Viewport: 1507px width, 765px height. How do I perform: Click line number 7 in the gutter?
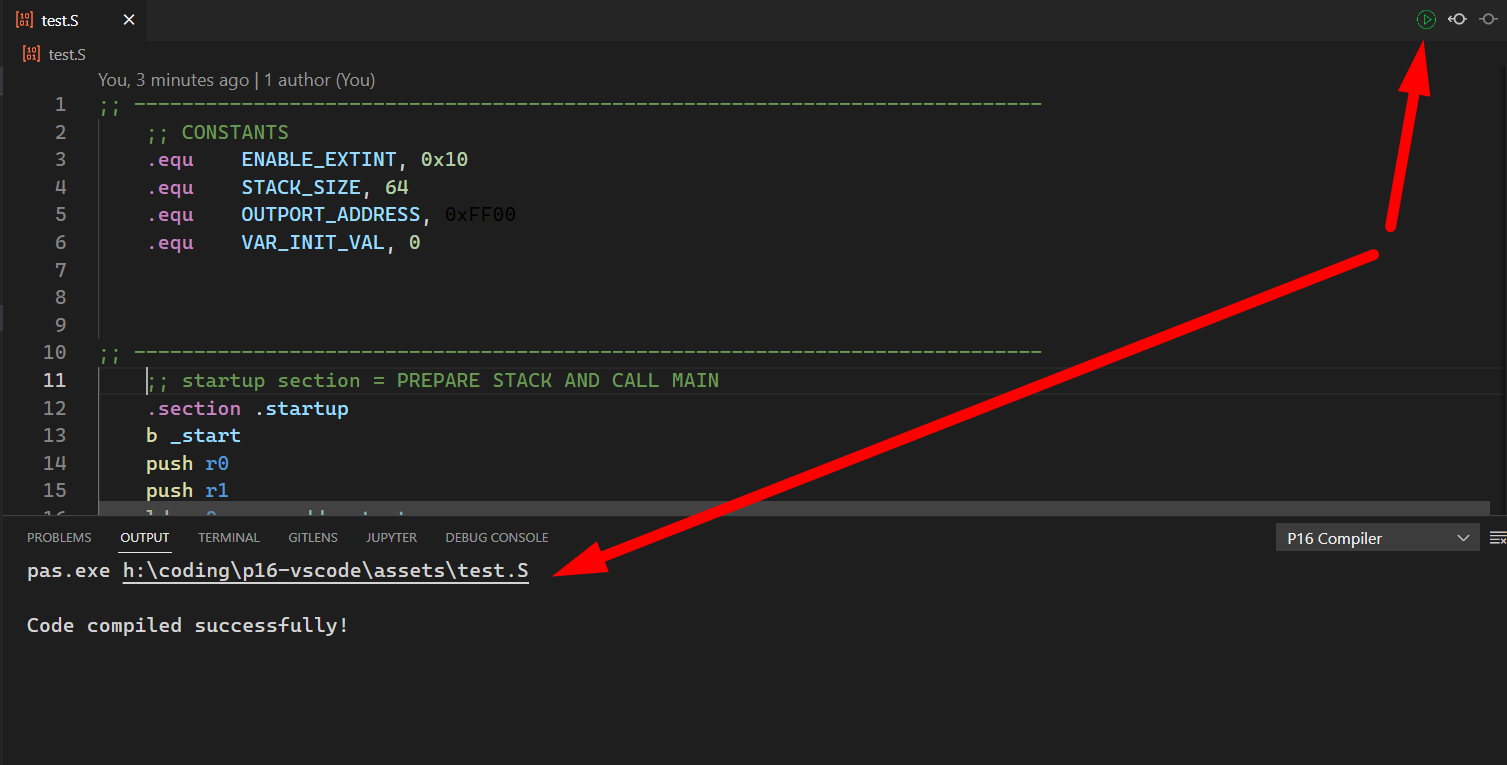pos(60,270)
